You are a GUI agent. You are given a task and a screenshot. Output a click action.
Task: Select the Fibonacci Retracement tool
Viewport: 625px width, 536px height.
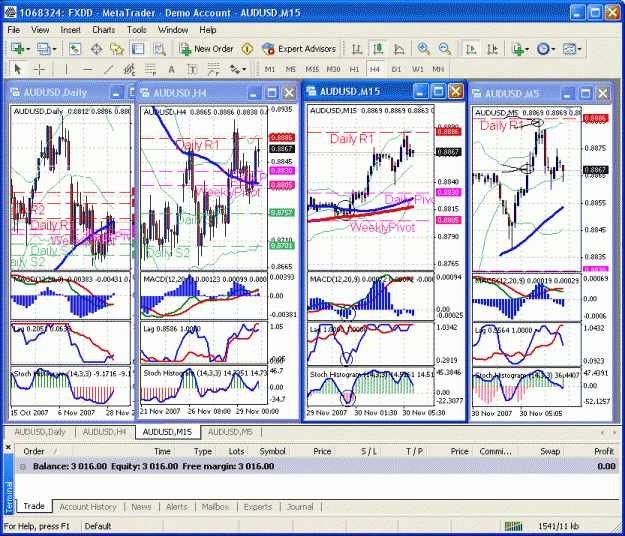coord(150,69)
